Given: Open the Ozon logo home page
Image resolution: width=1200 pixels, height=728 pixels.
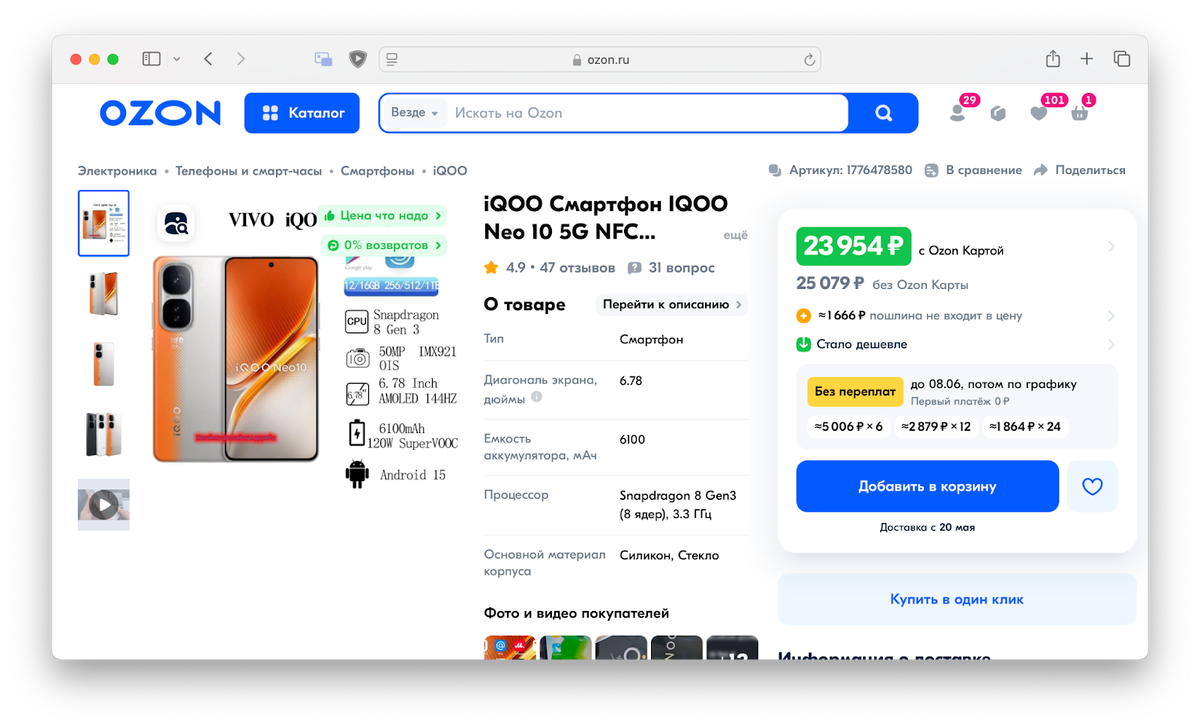Looking at the screenshot, I should tap(160, 113).
